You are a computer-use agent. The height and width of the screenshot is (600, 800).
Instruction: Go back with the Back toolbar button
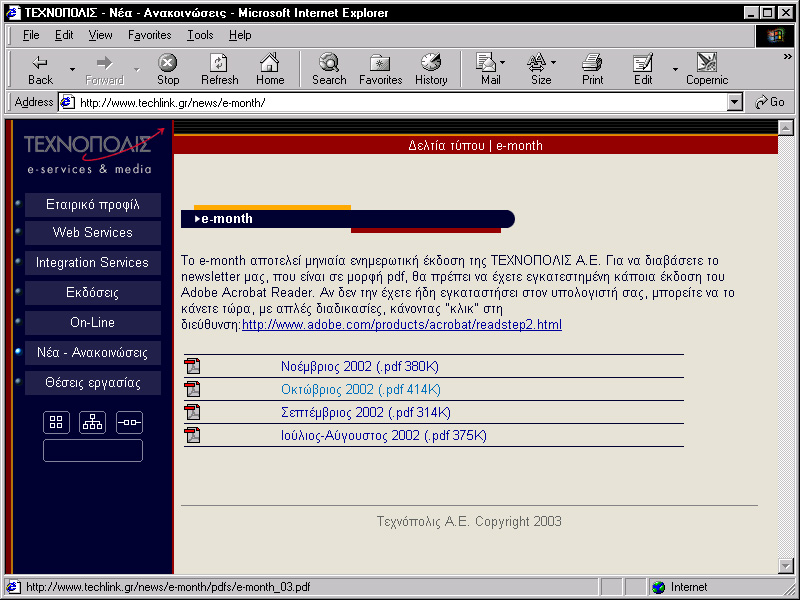(x=40, y=69)
